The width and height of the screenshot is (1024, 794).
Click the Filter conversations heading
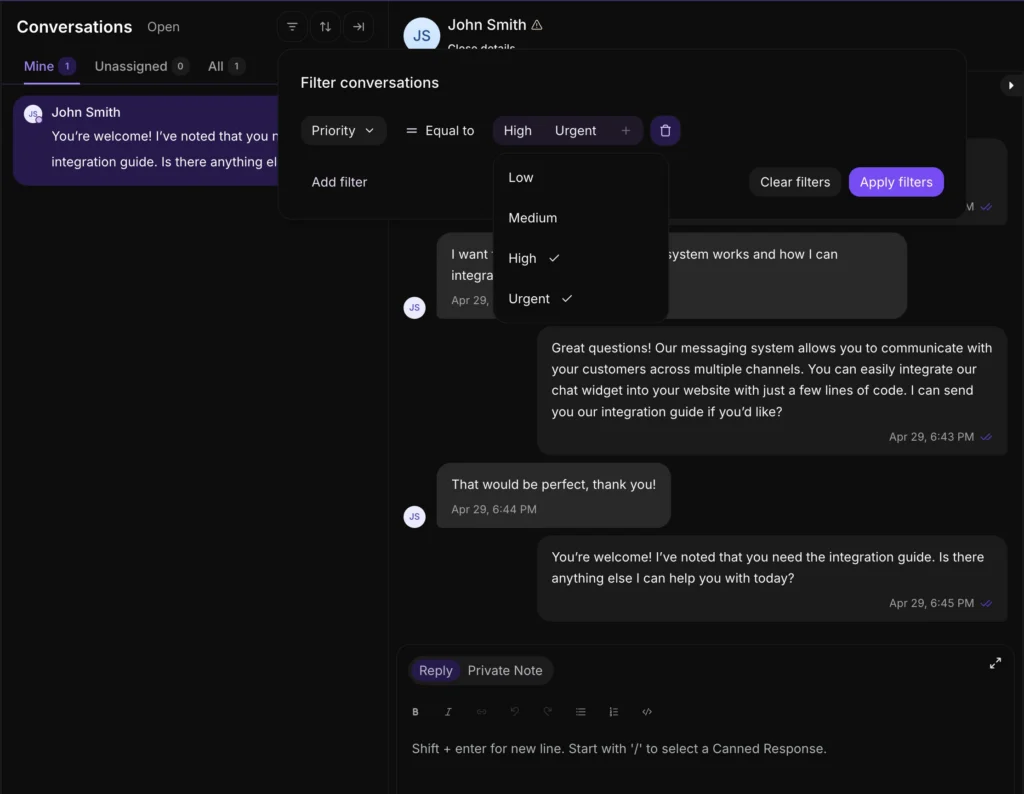[x=370, y=83]
